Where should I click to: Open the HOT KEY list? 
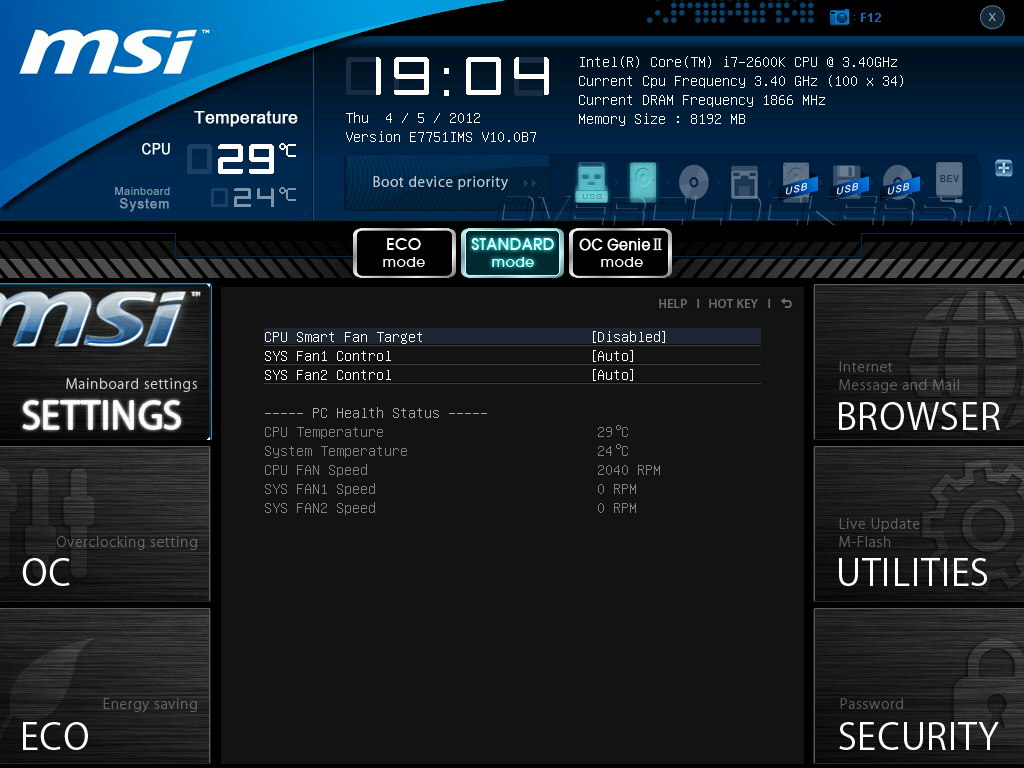[x=733, y=304]
